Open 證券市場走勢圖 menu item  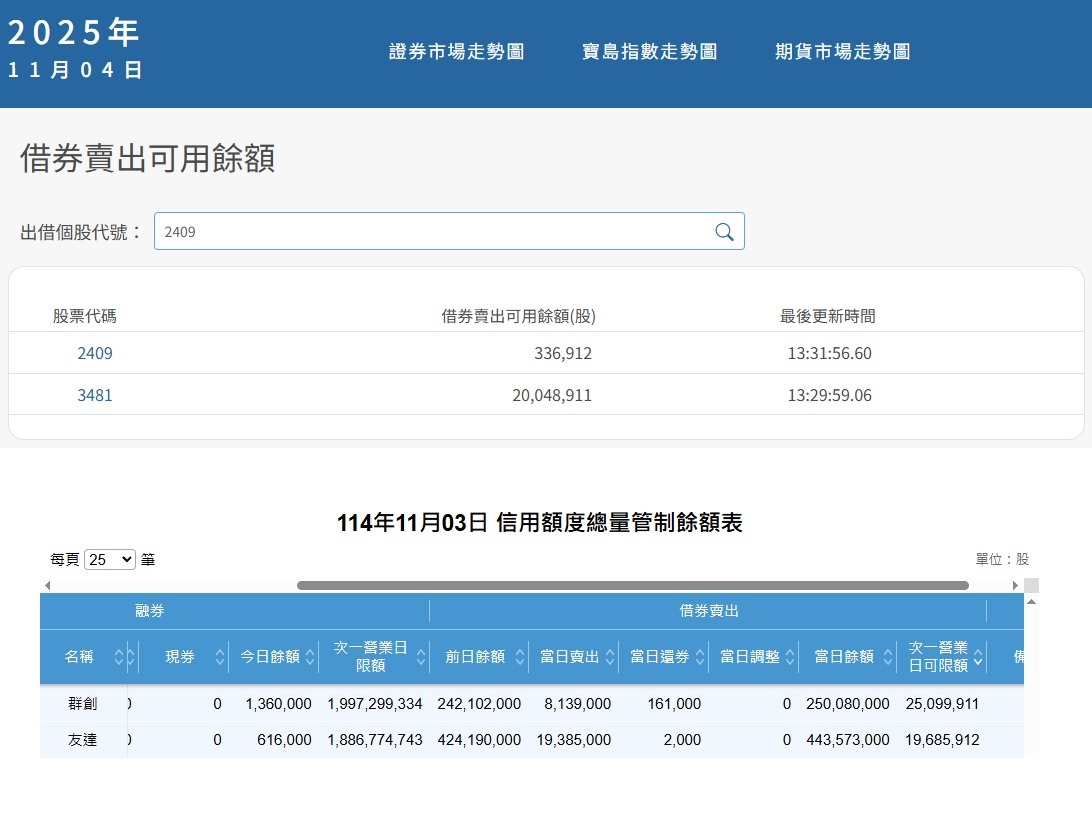pyautogui.click(x=456, y=52)
